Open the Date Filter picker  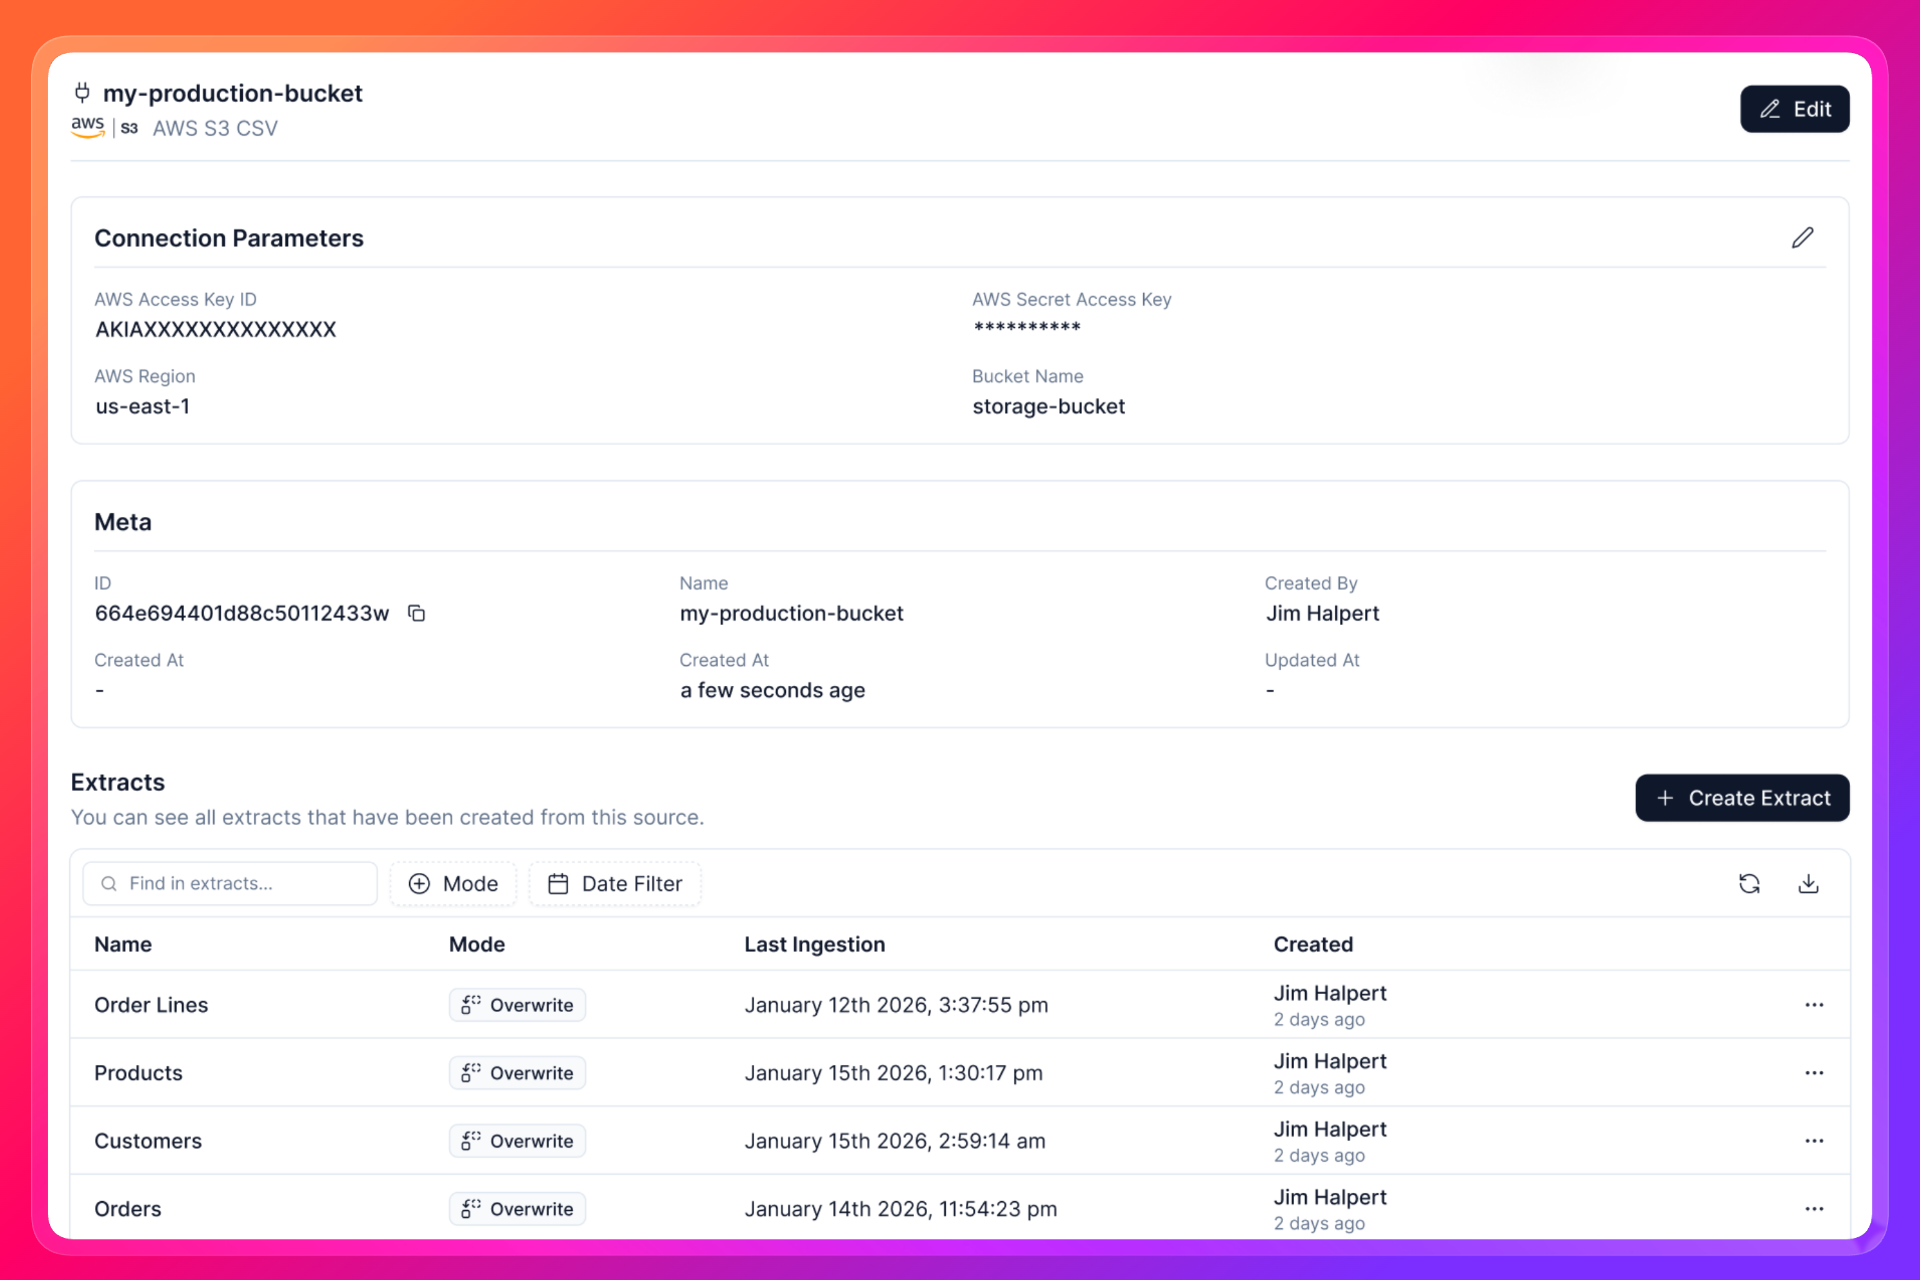(615, 884)
